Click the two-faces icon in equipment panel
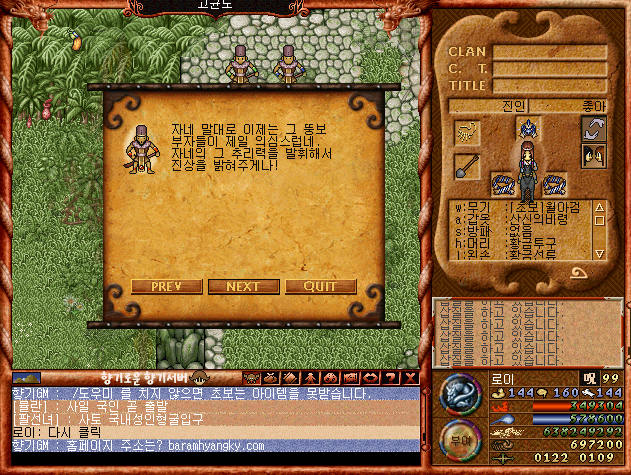Image resolution: width=631 pixels, height=475 pixels. coord(594,156)
